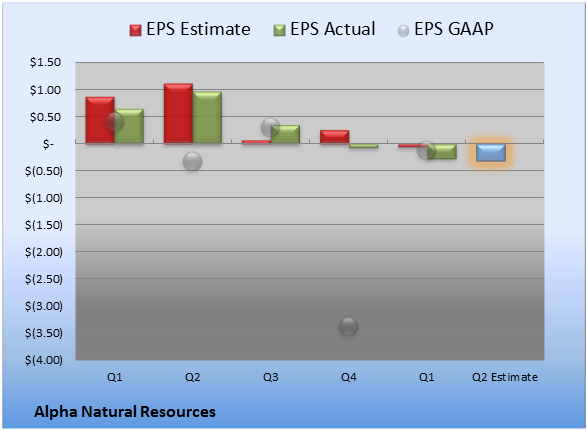Click the 'Q2' axis label

pyautogui.click(x=192, y=377)
